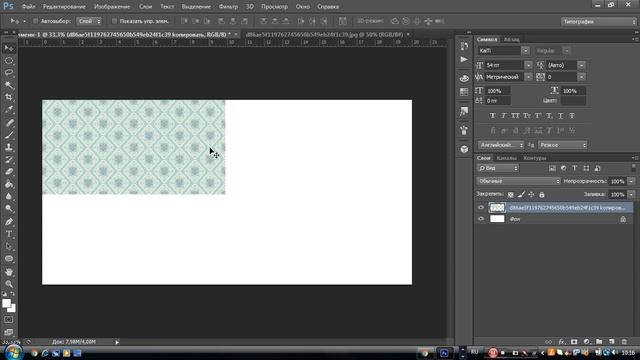The image size is (640, 360).
Task: Open the Обычные blend mode dropdown
Action: pos(518,181)
